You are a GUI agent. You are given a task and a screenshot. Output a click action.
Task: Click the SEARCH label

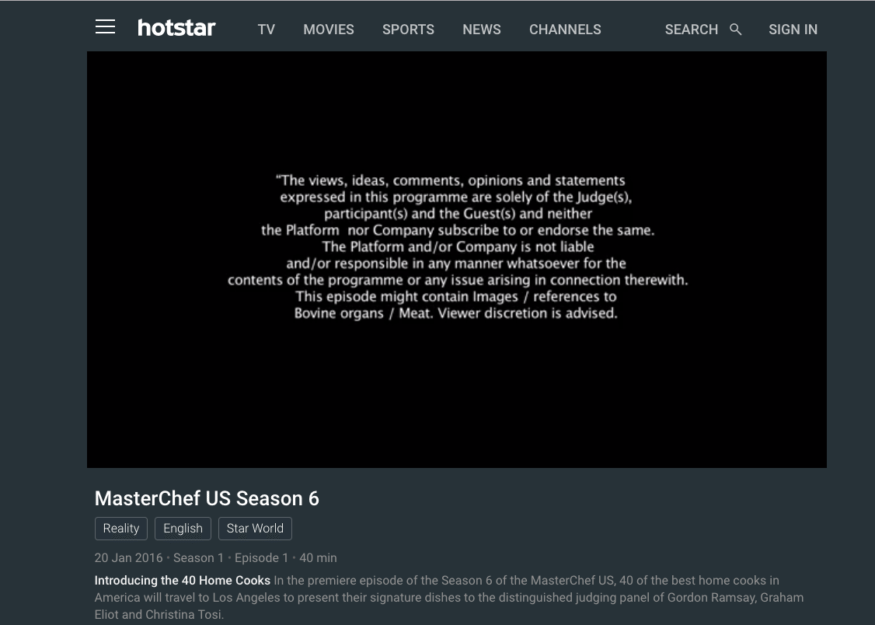click(x=691, y=30)
